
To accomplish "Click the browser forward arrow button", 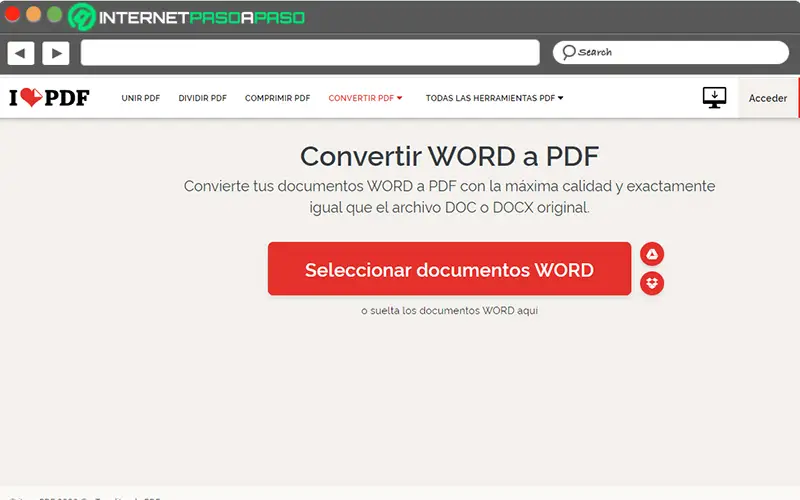I will (x=56, y=53).
